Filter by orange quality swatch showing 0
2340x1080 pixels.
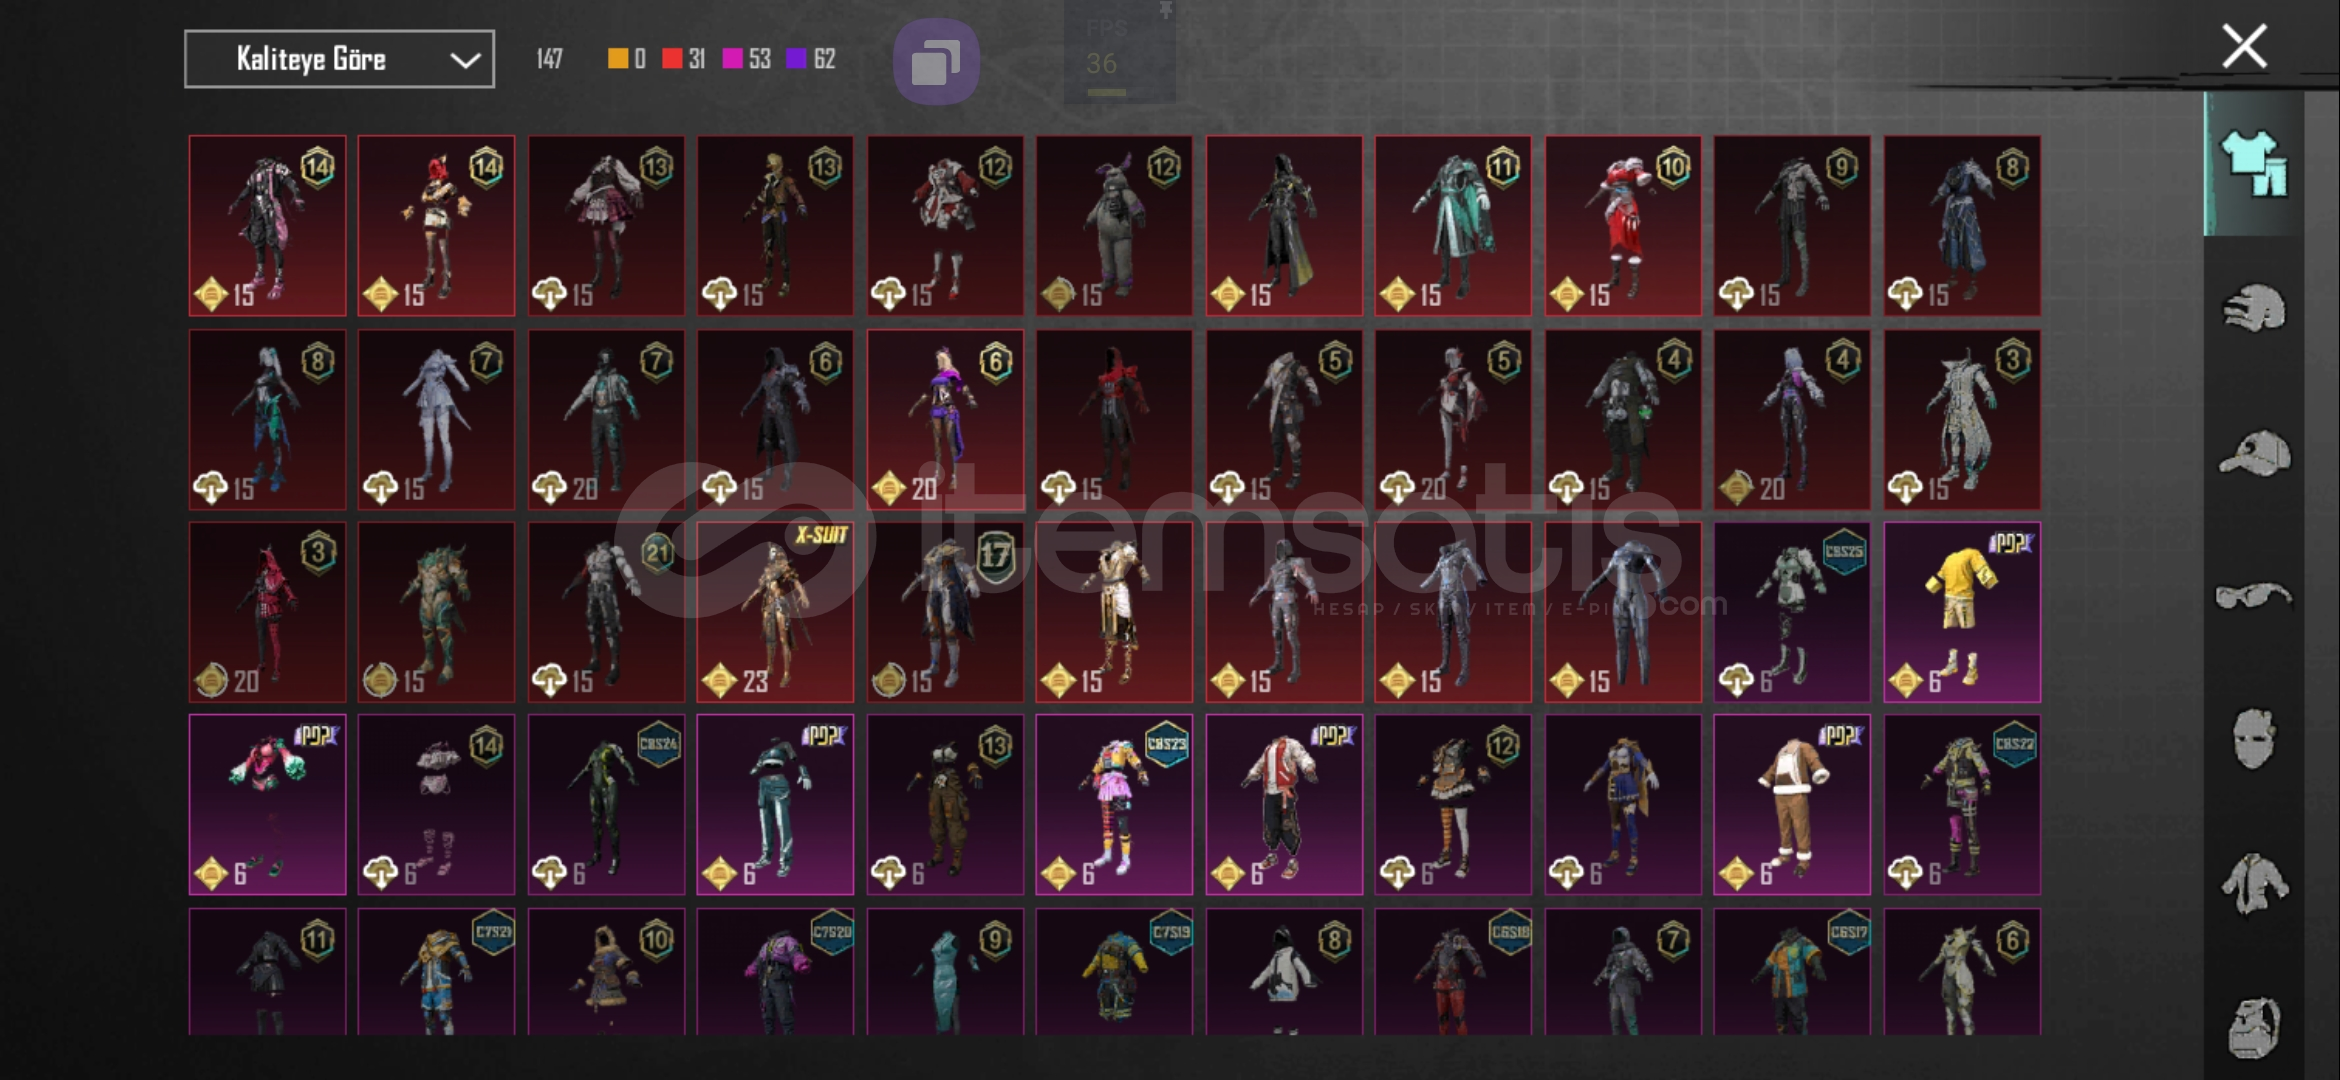(x=627, y=59)
